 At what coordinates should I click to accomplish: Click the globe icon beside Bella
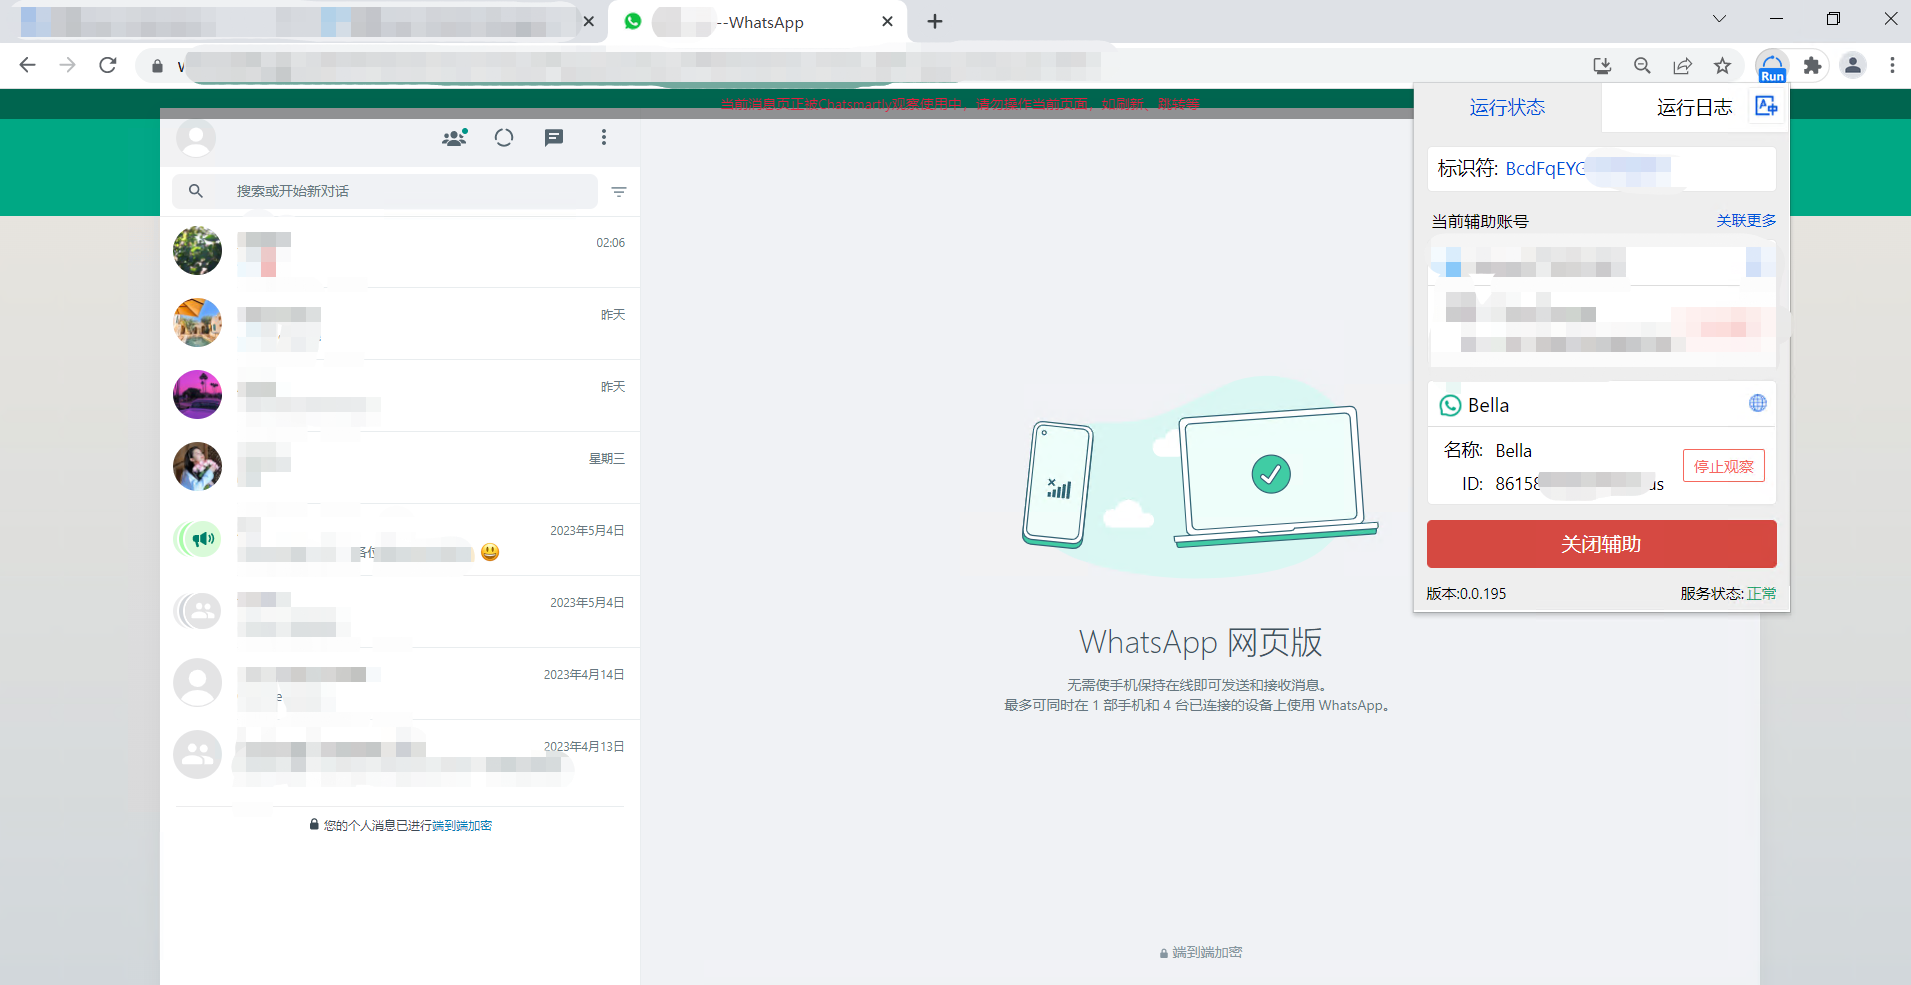(1758, 403)
